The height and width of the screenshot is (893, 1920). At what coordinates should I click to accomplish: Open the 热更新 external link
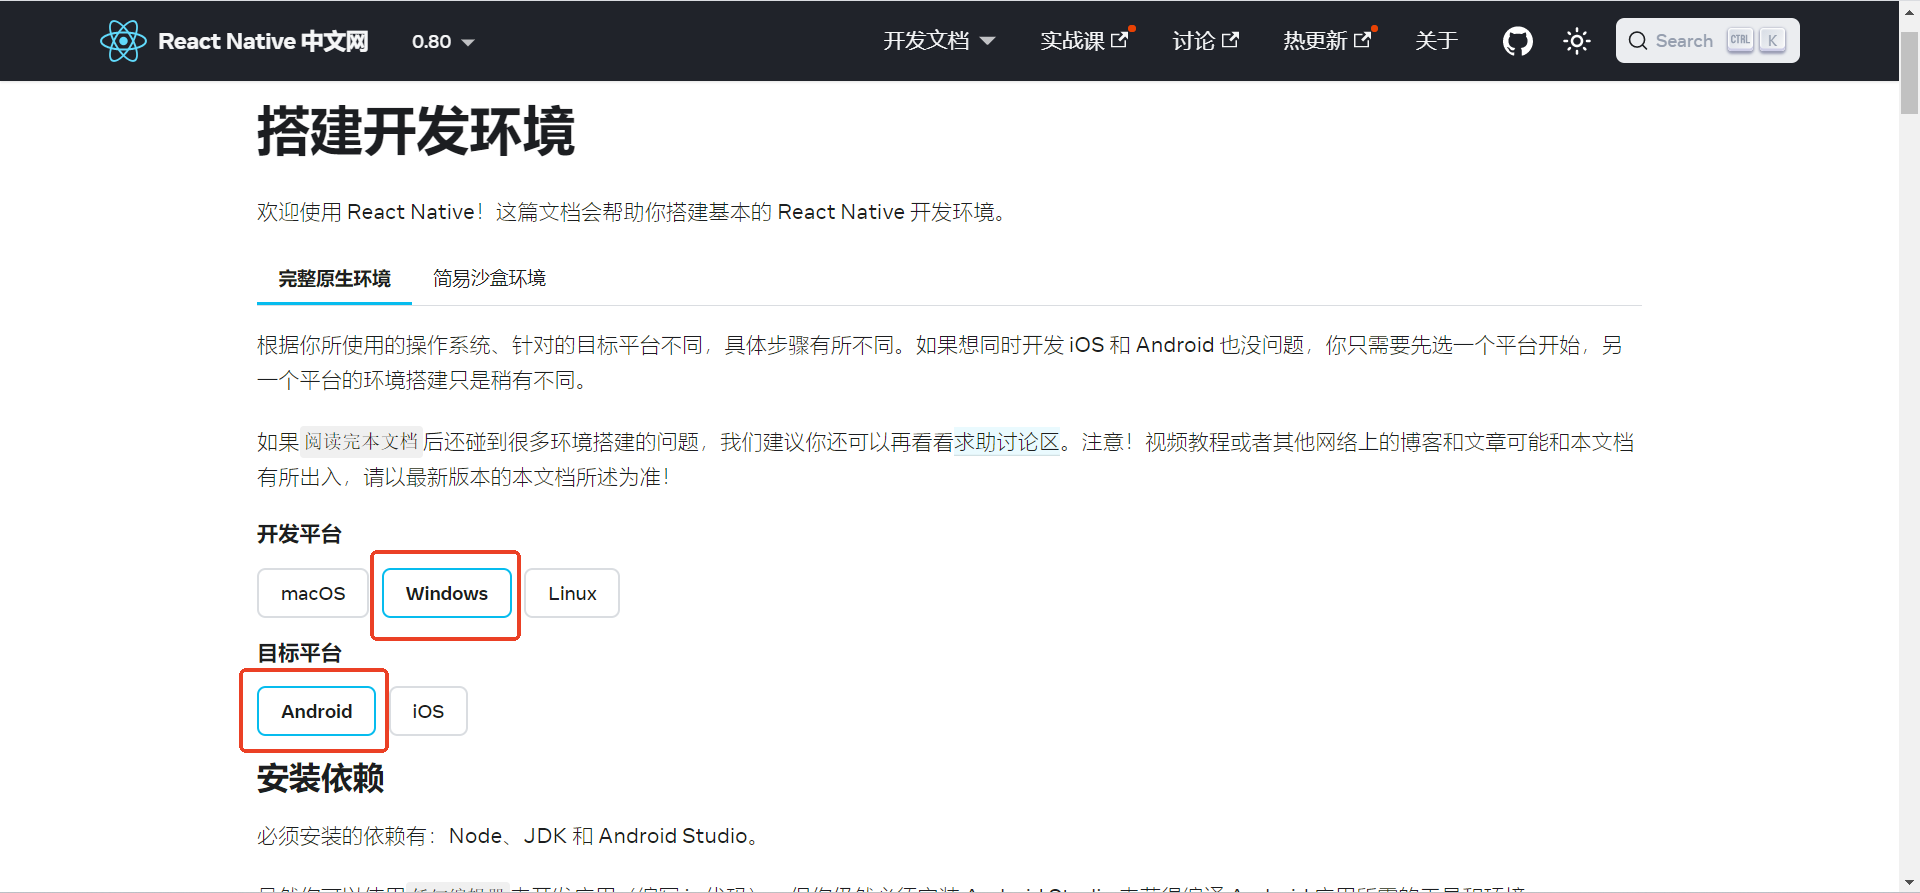point(1328,41)
